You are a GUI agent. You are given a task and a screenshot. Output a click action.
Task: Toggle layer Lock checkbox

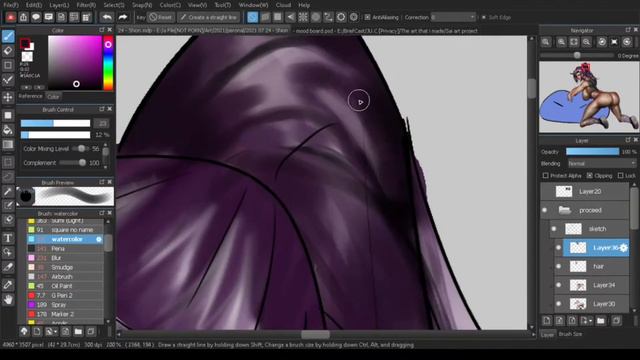620,176
